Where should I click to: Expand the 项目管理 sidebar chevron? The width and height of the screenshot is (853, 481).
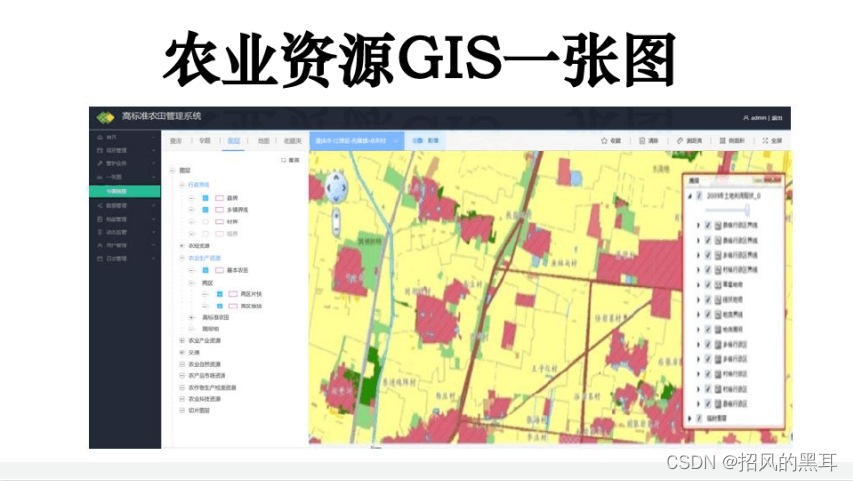[153, 150]
